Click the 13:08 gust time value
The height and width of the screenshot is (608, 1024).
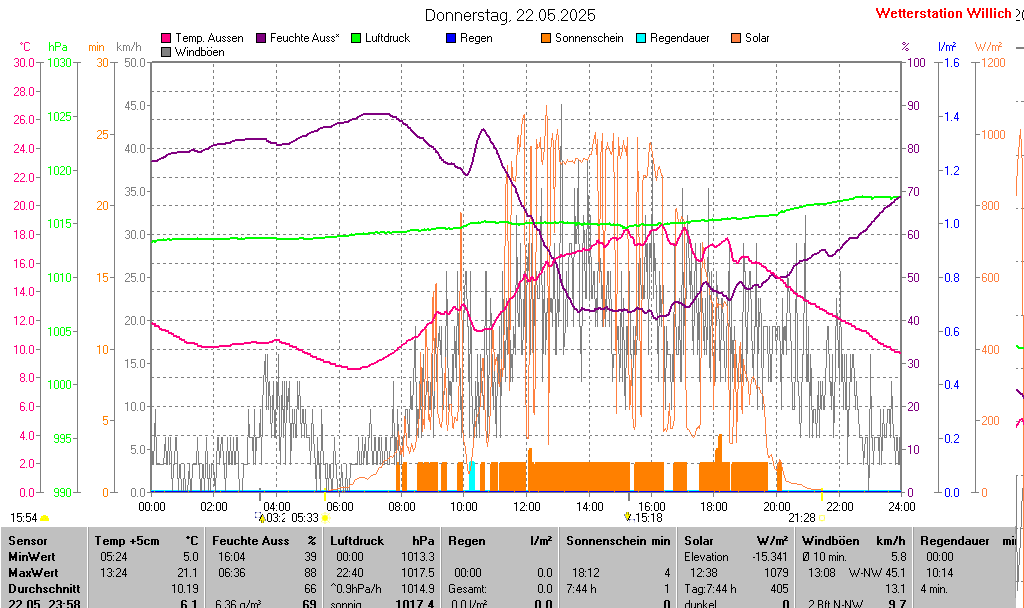coord(822,573)
